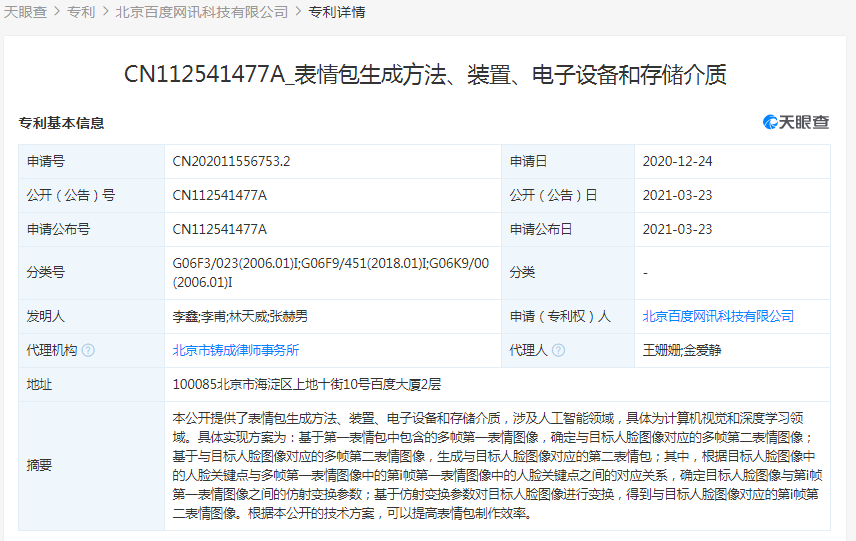Image resolution: width=856 pixels, height=541 pixels.
Task: Select date in 申请公布日 row
Action: (677, 229)
